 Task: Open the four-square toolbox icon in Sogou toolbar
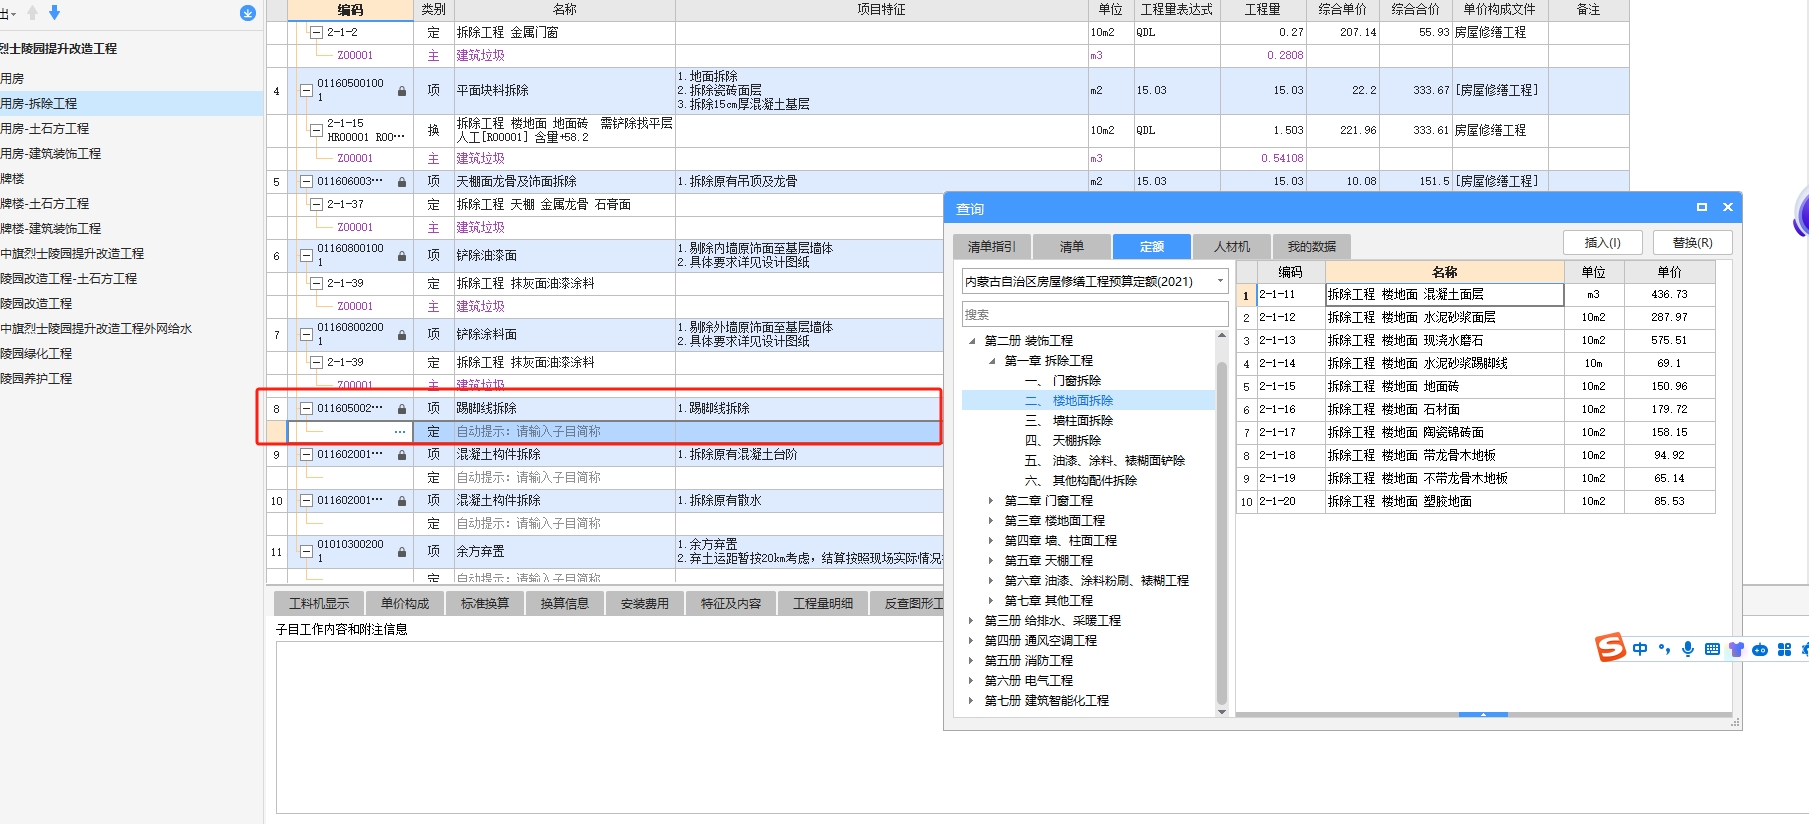click(1784, 649)
